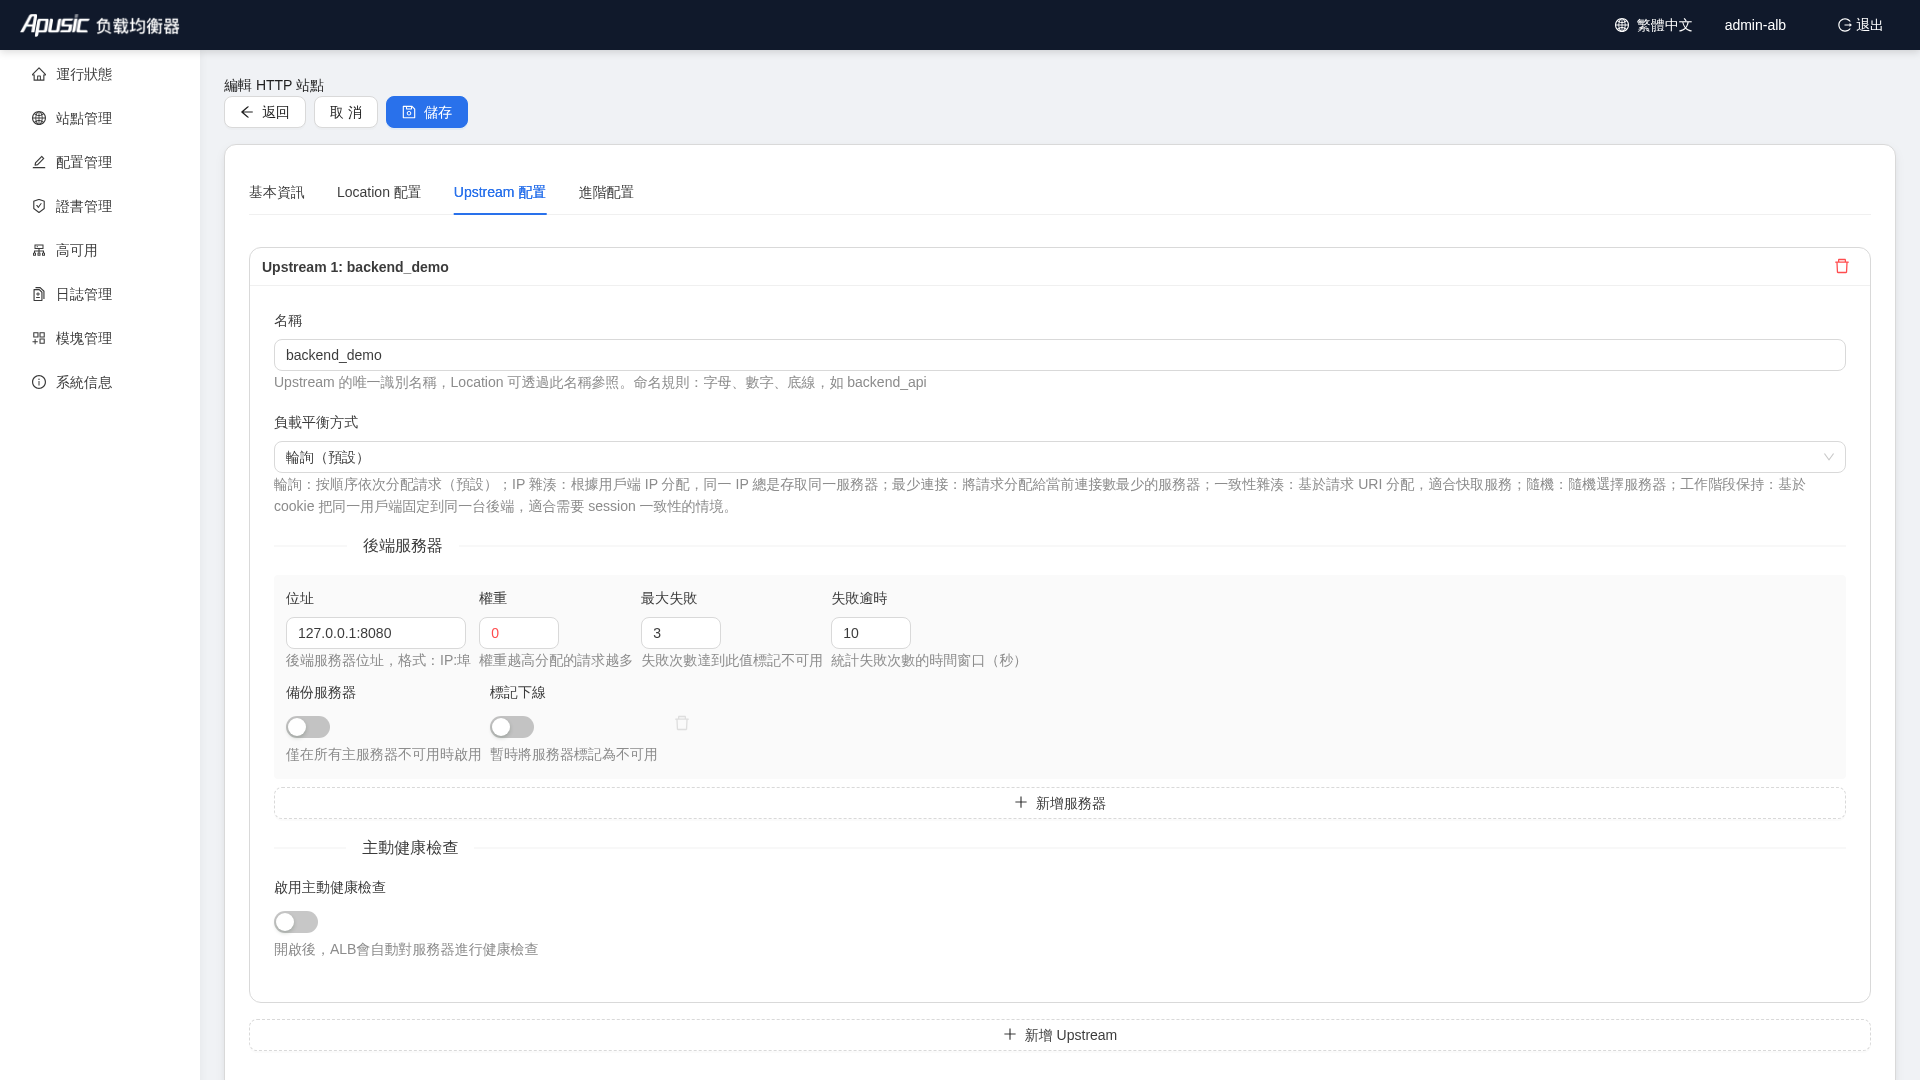1920x1080 pixels.
Task: Click the 返回 button
Action: point(265,112)
